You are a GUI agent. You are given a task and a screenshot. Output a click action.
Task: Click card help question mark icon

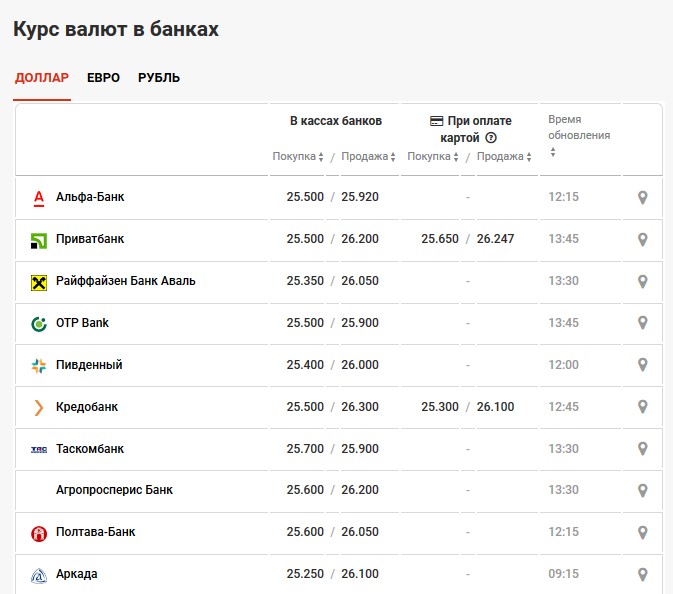point(491,138)
